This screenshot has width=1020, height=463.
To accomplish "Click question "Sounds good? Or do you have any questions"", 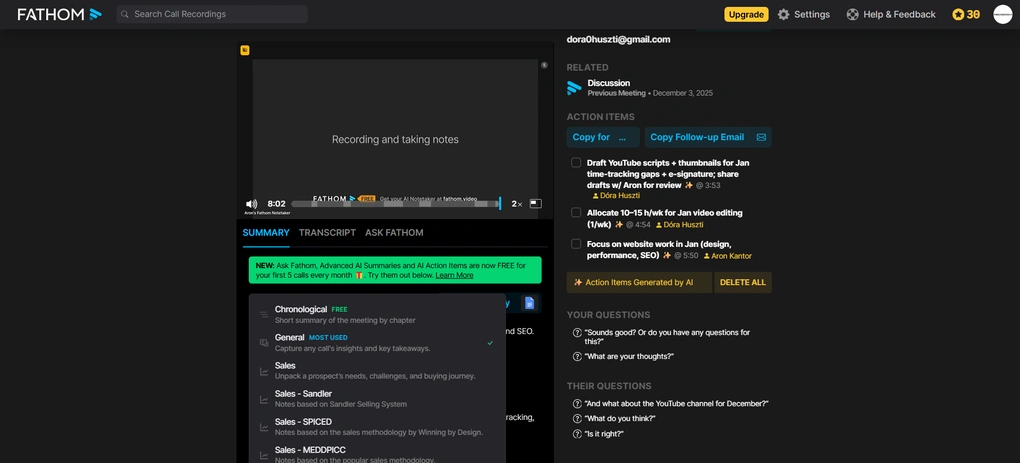I will [x=667, y=337].
